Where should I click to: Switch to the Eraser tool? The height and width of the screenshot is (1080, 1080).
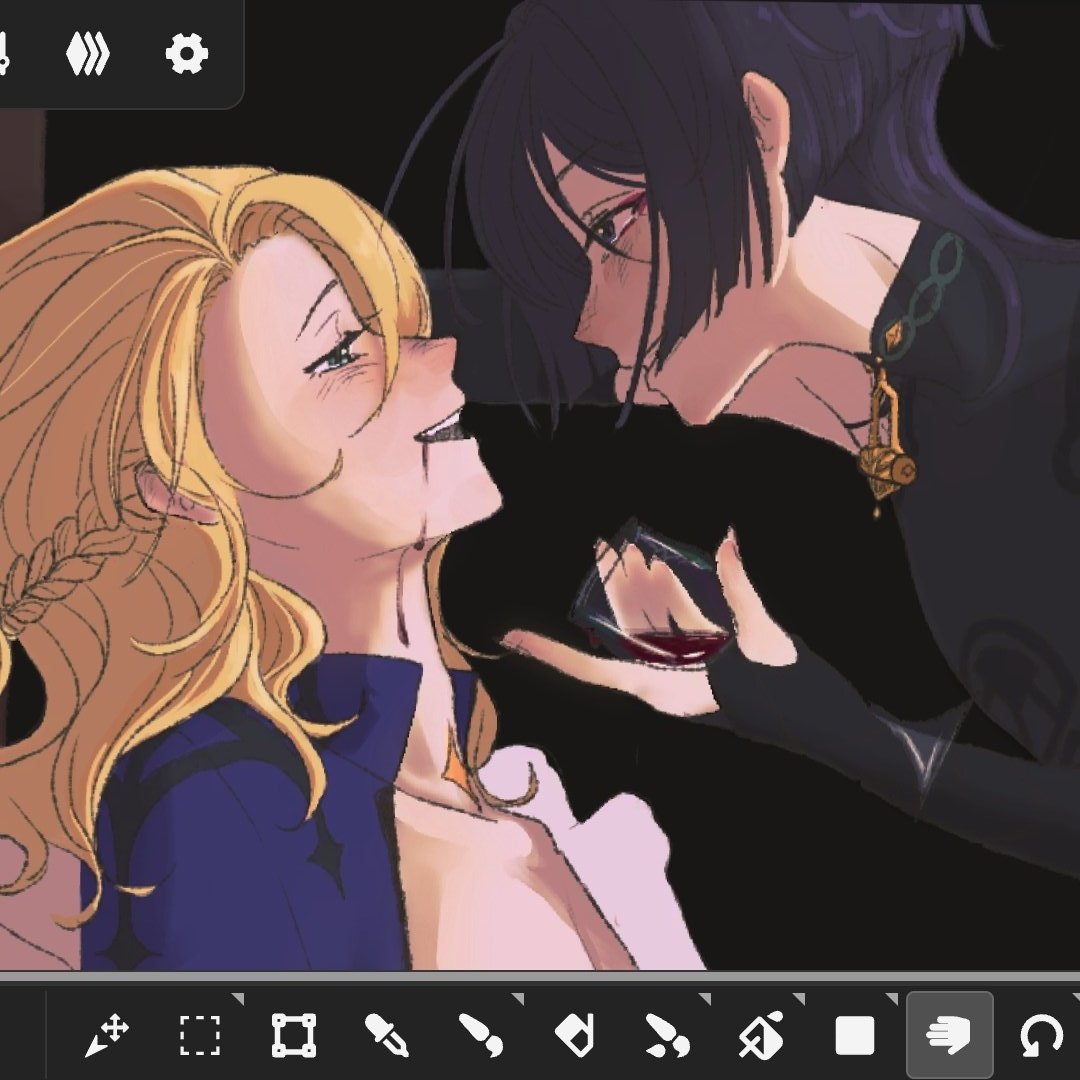[x=574, y=1035]
